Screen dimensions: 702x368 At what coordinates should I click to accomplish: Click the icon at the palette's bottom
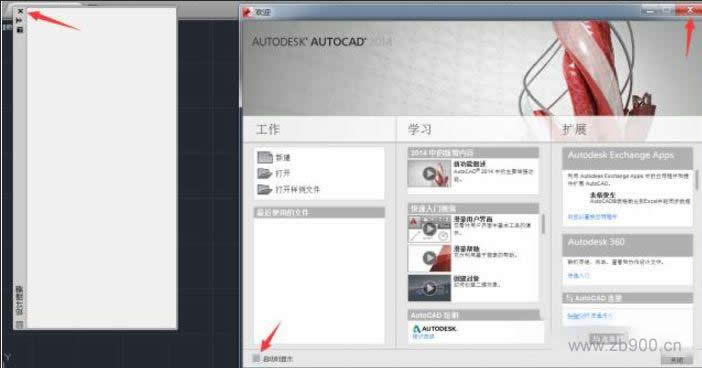19,324
